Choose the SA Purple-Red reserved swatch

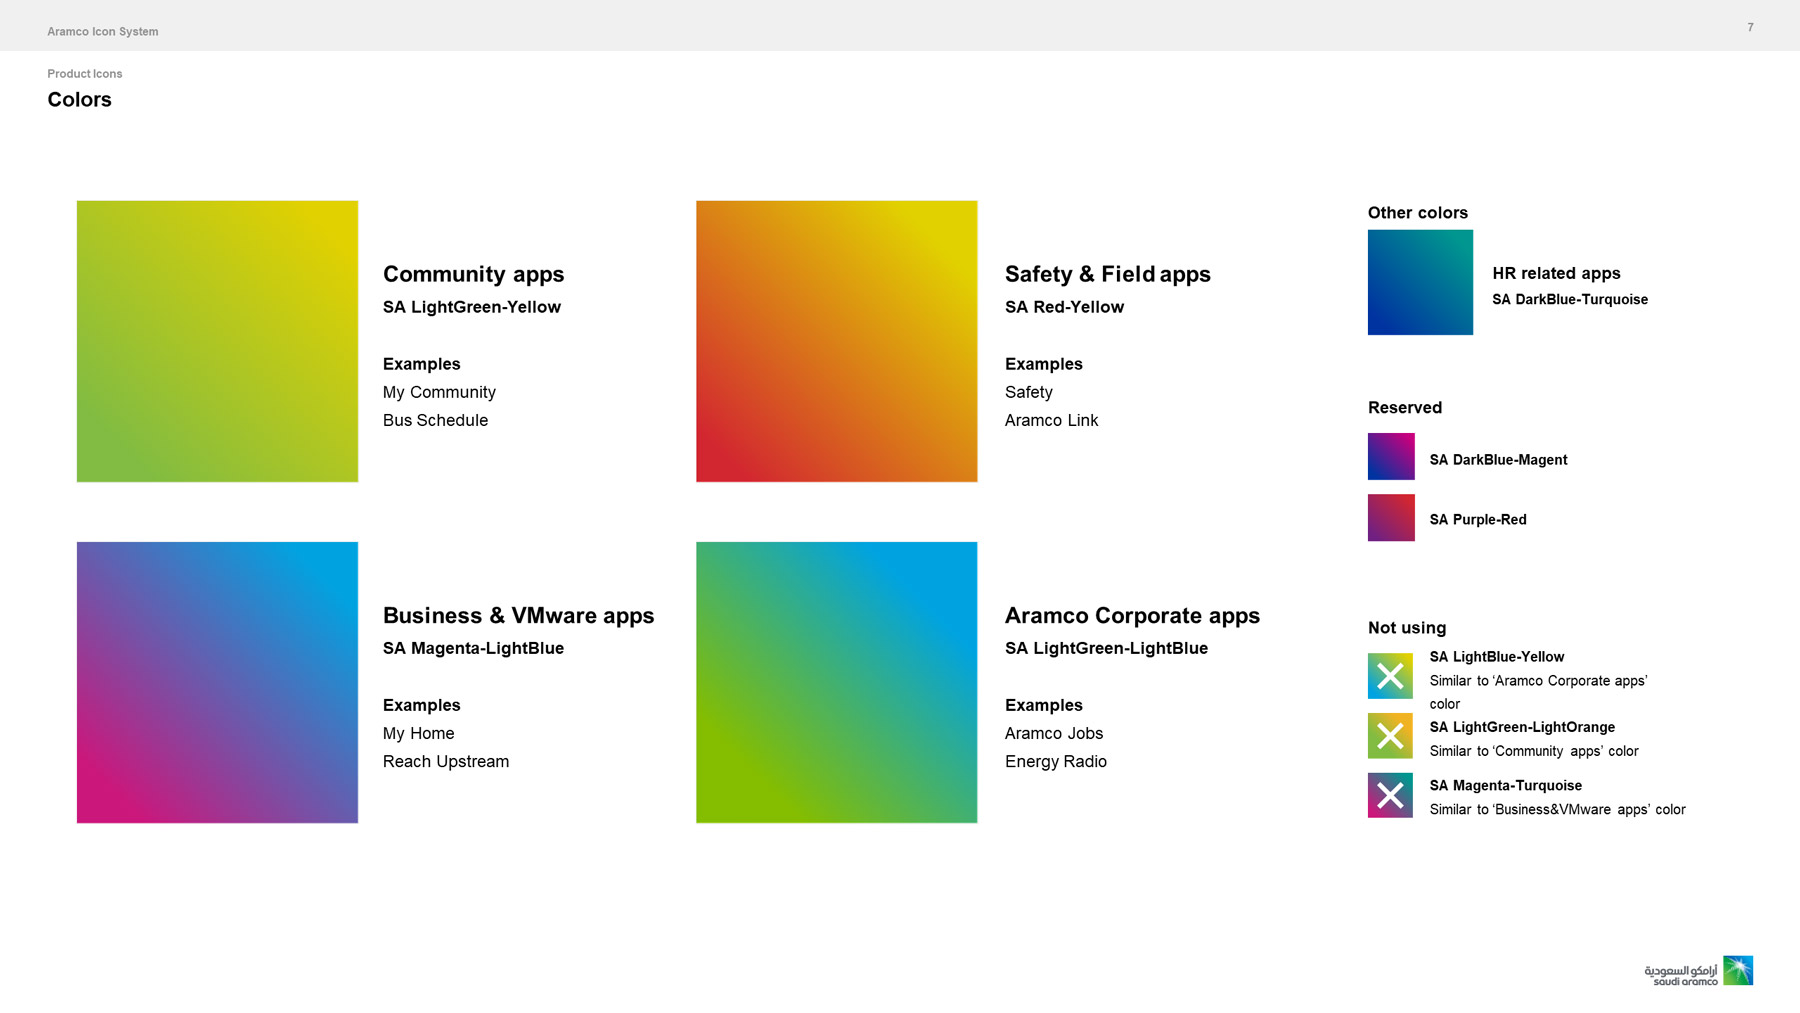coord(1391,517)
